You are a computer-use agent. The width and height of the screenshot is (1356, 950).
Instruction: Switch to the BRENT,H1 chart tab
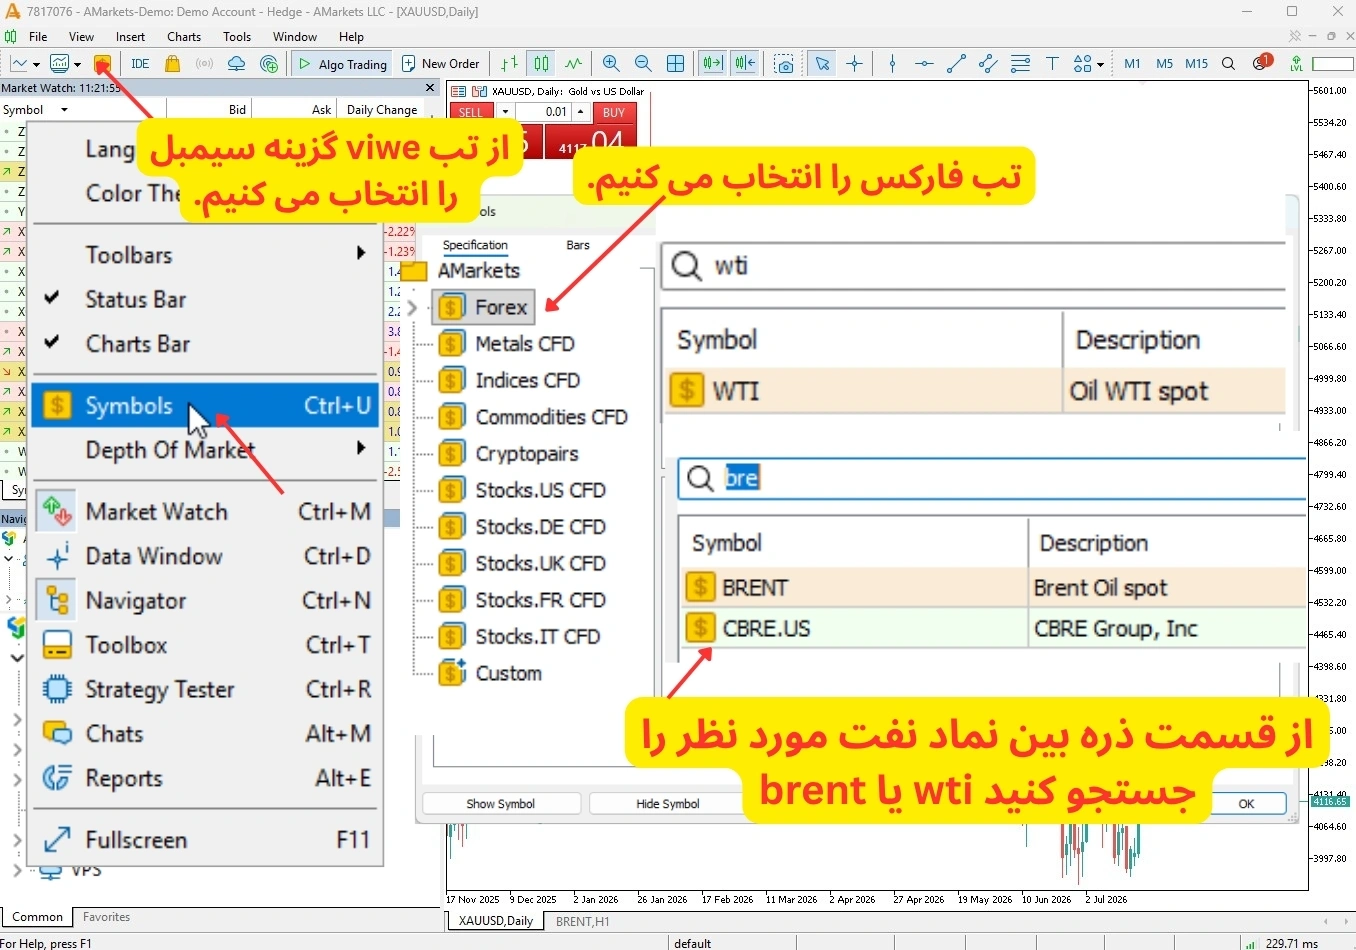(582, 921)
